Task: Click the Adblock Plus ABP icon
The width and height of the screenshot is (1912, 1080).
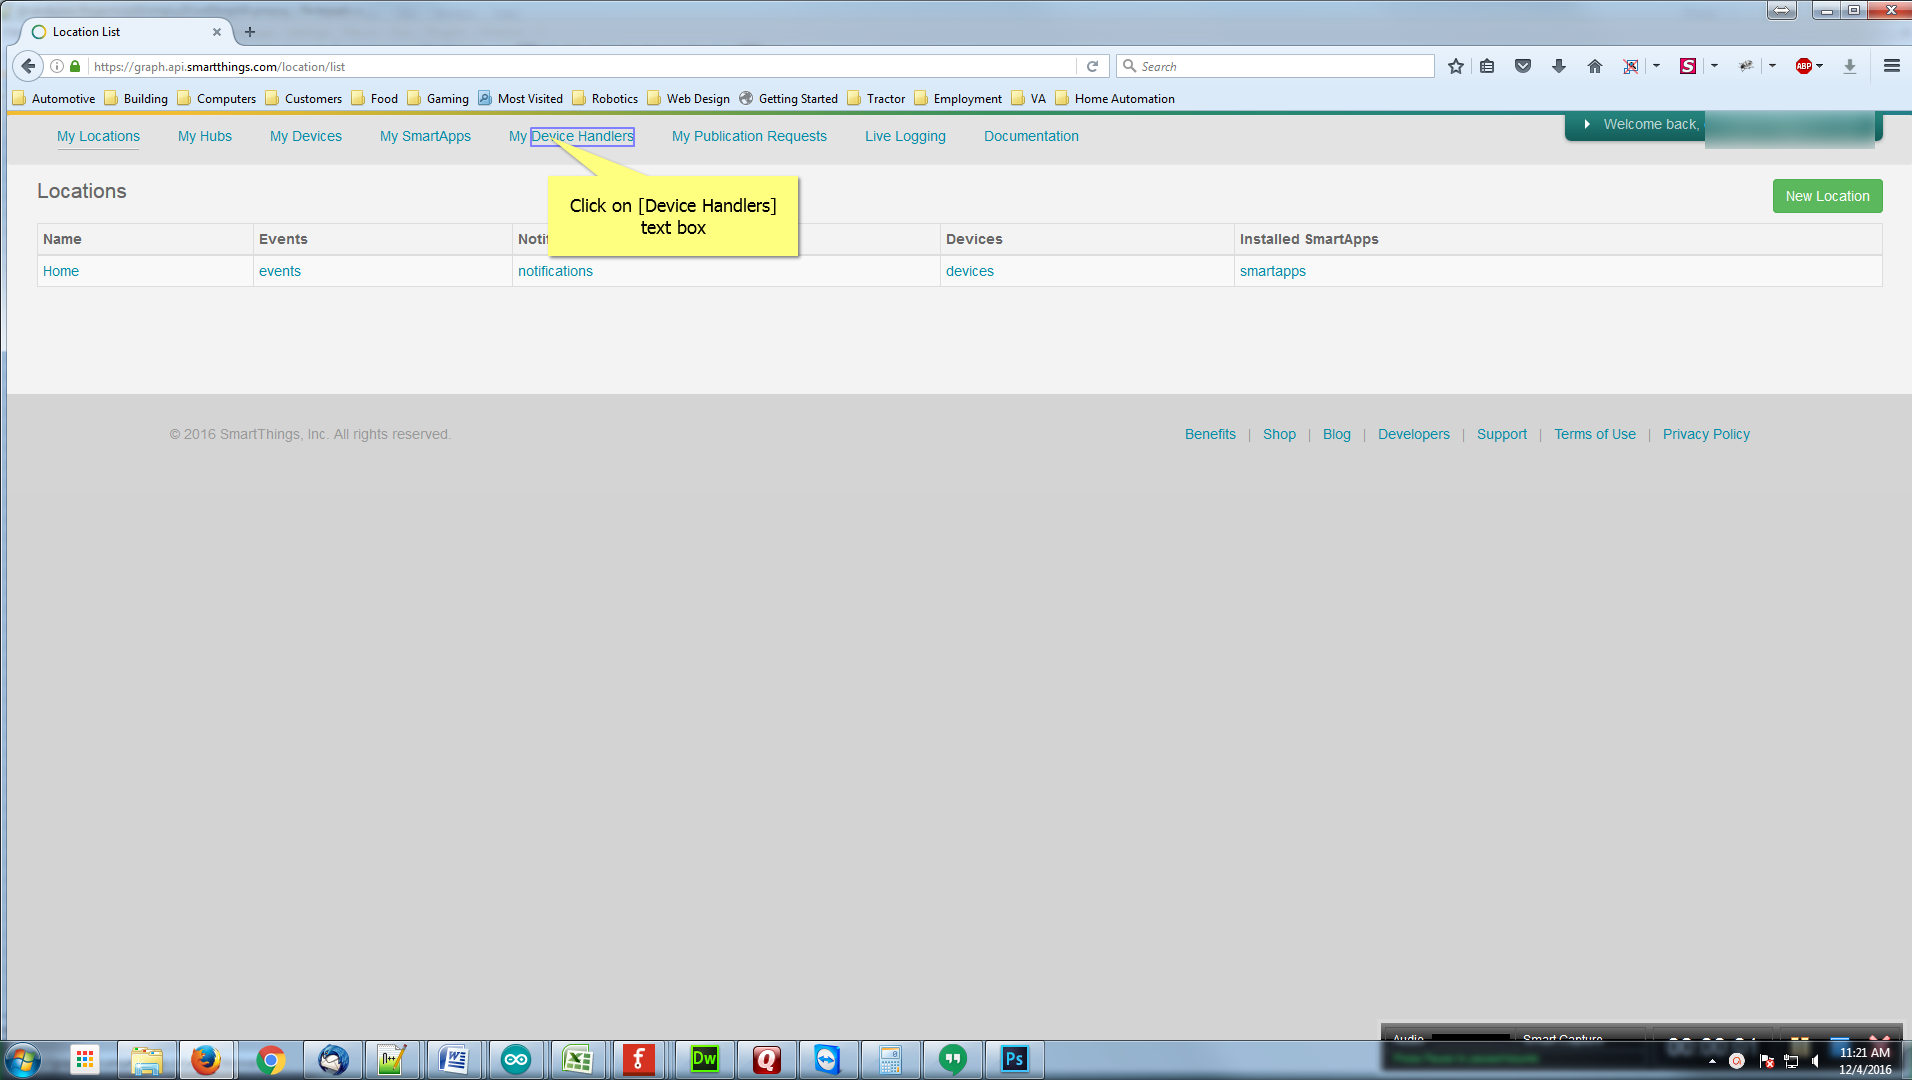Action: tap(1803, 66)
